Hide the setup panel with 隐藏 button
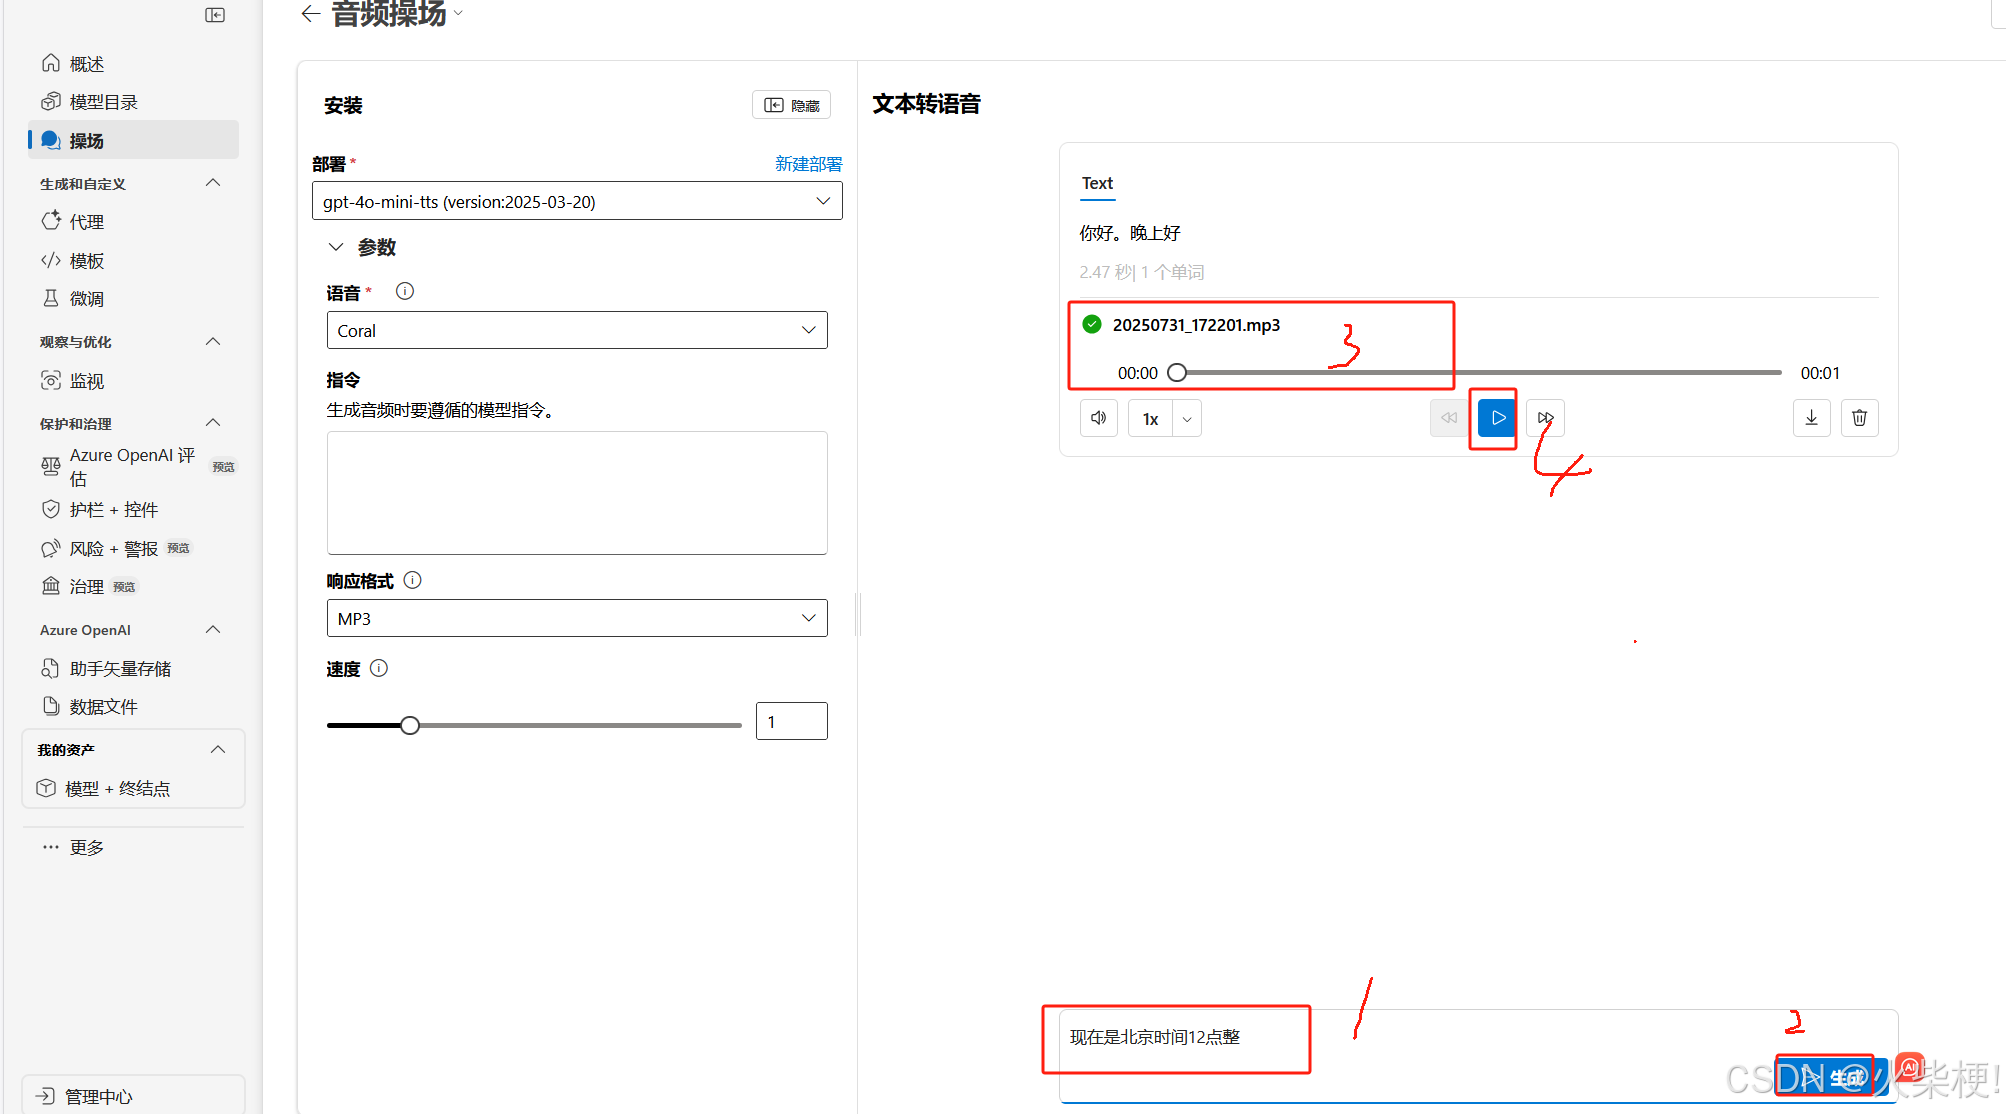The height and width of the screenshot is (1114, 2006). tap(791, 105)
